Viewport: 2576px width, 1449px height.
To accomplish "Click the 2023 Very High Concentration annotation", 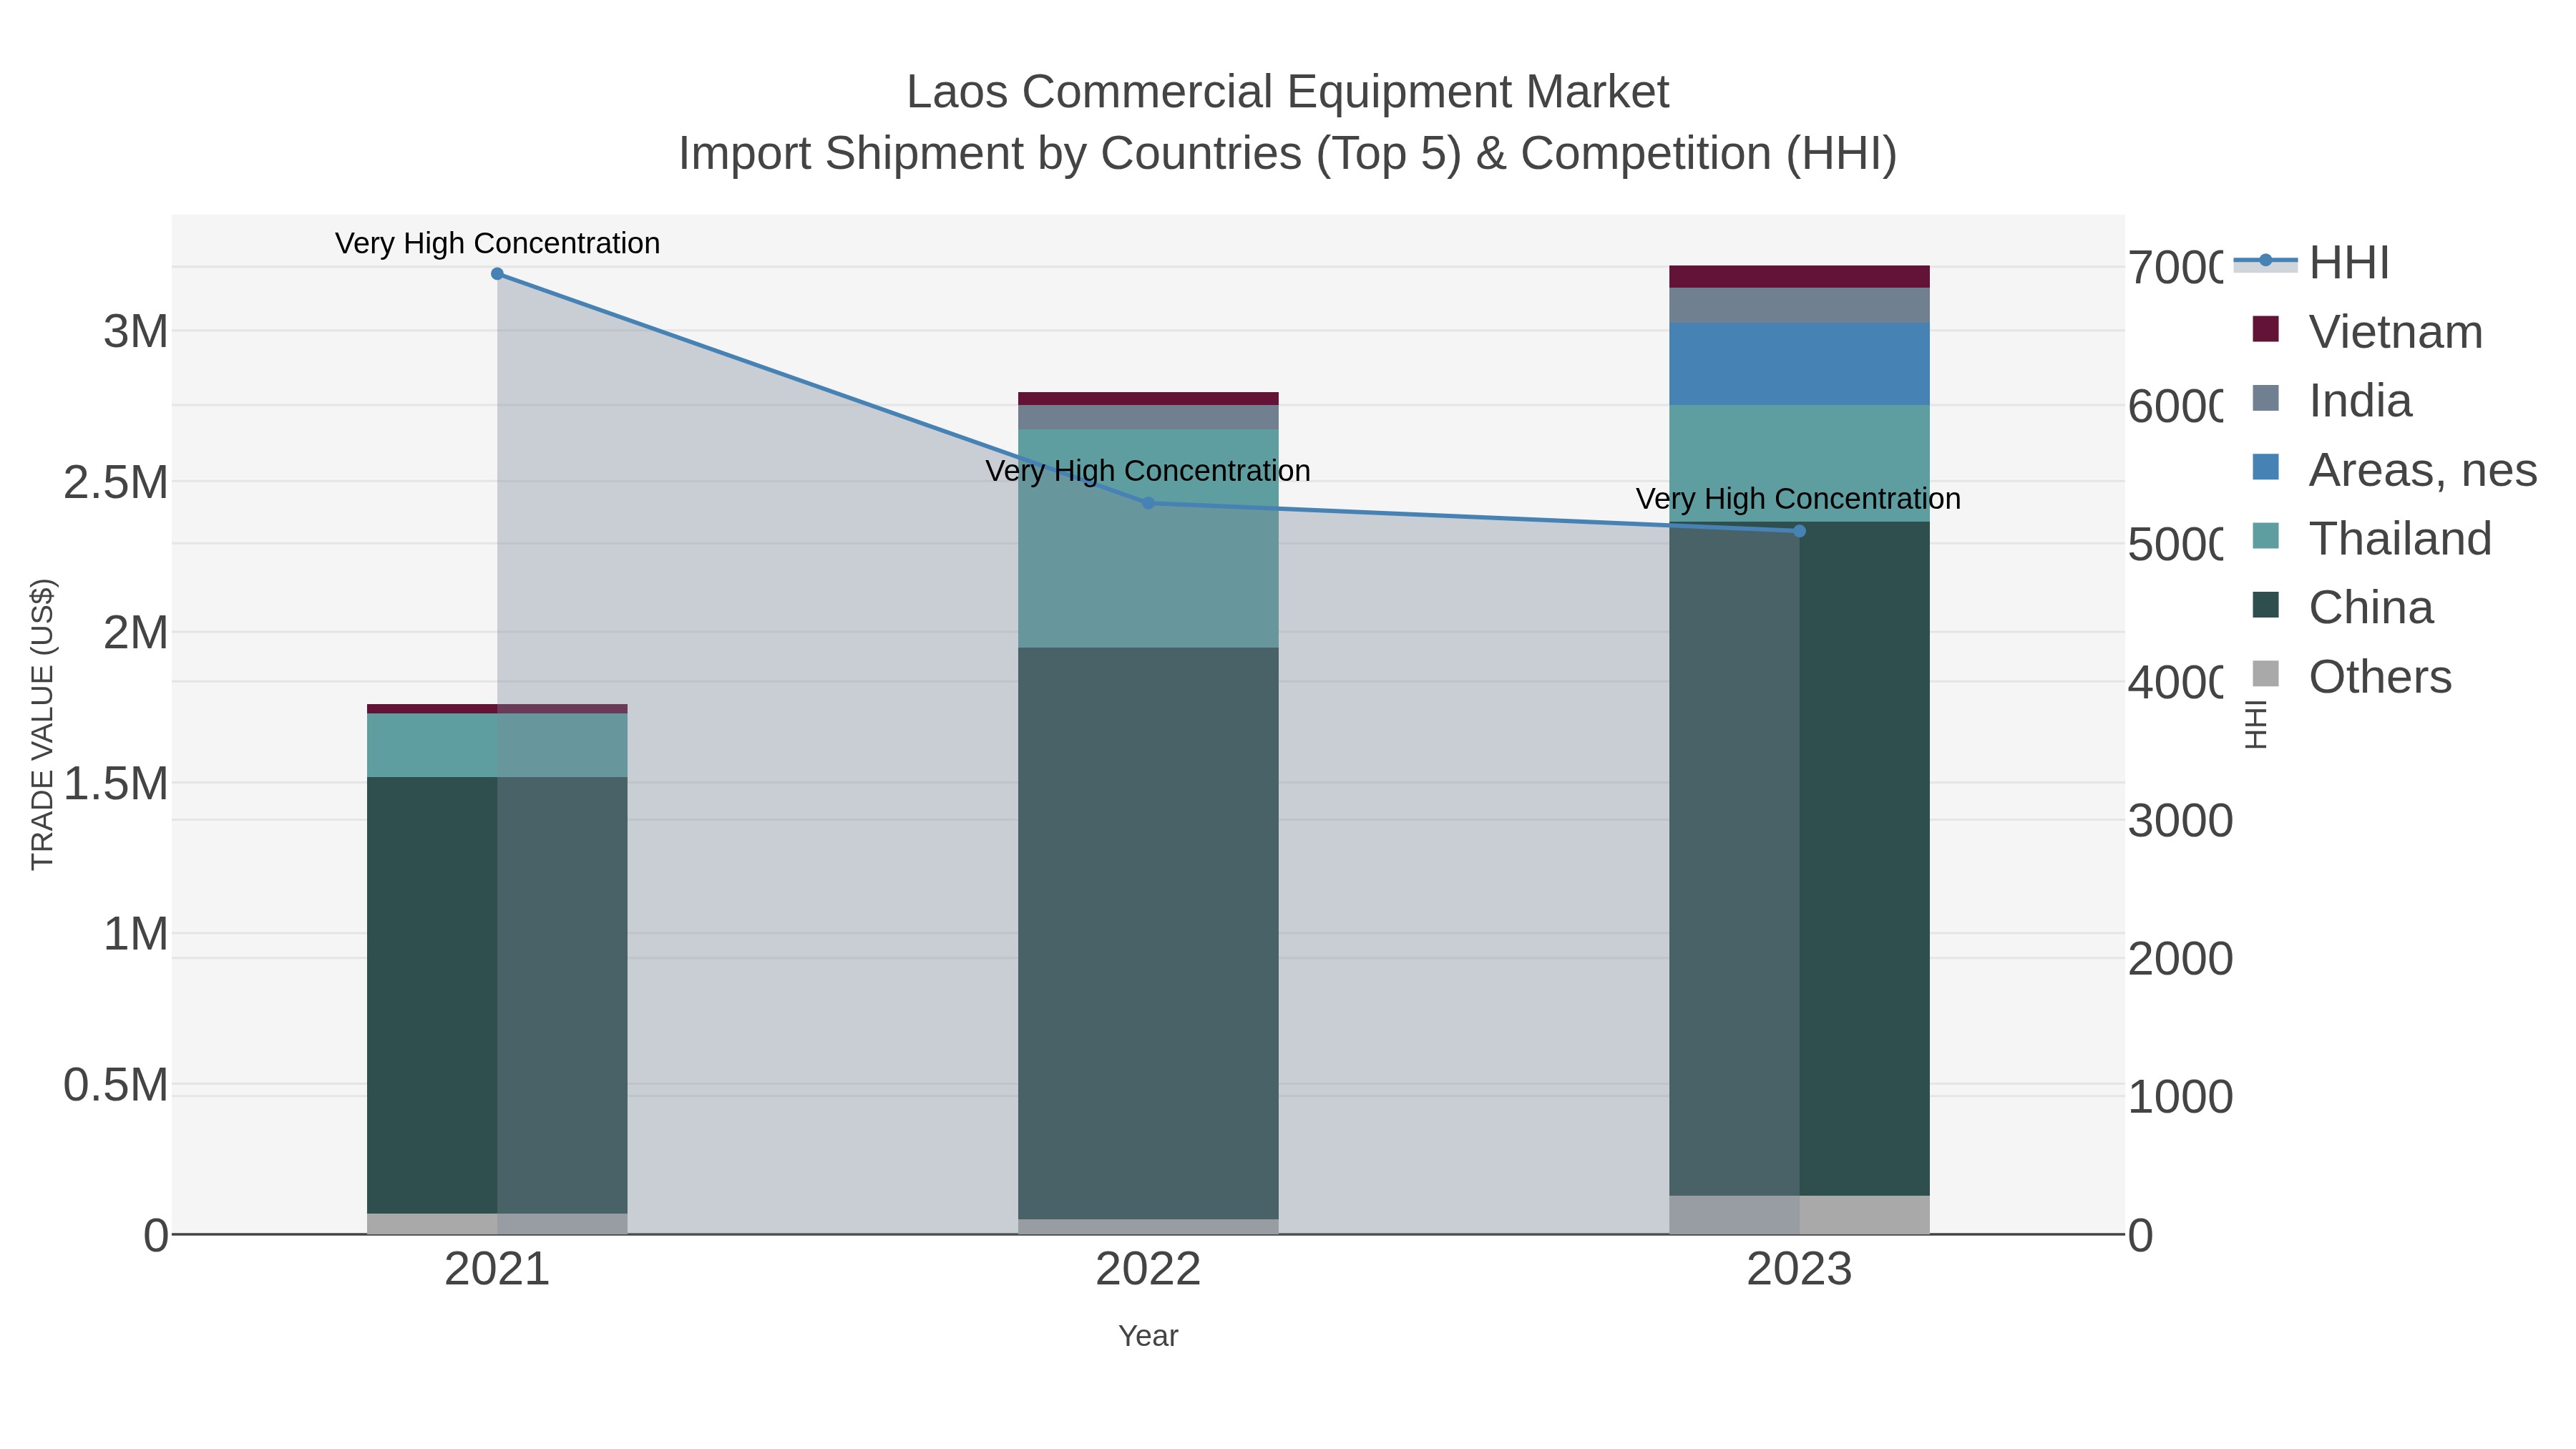I will 1798,498.
